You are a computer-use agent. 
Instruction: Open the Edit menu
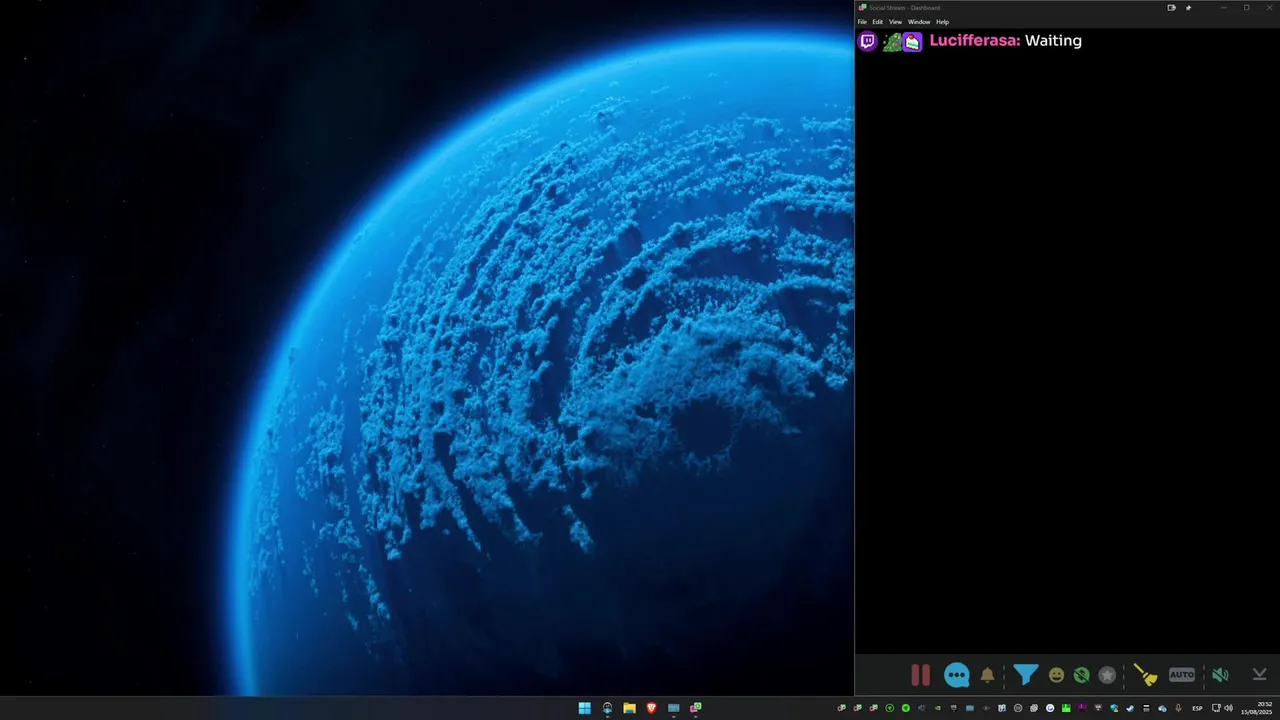click(877, 22)
